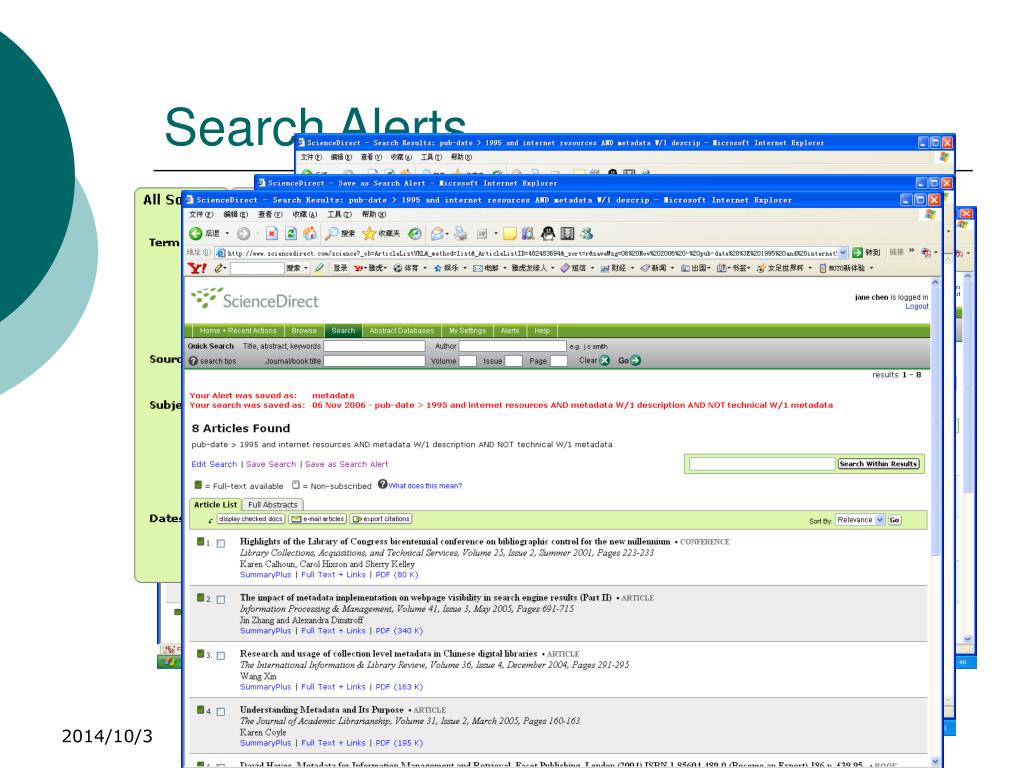This screenshot has width=1024, height=768.
Task: Open PDF (340 K) link for article 2
Action: (399, 631)
